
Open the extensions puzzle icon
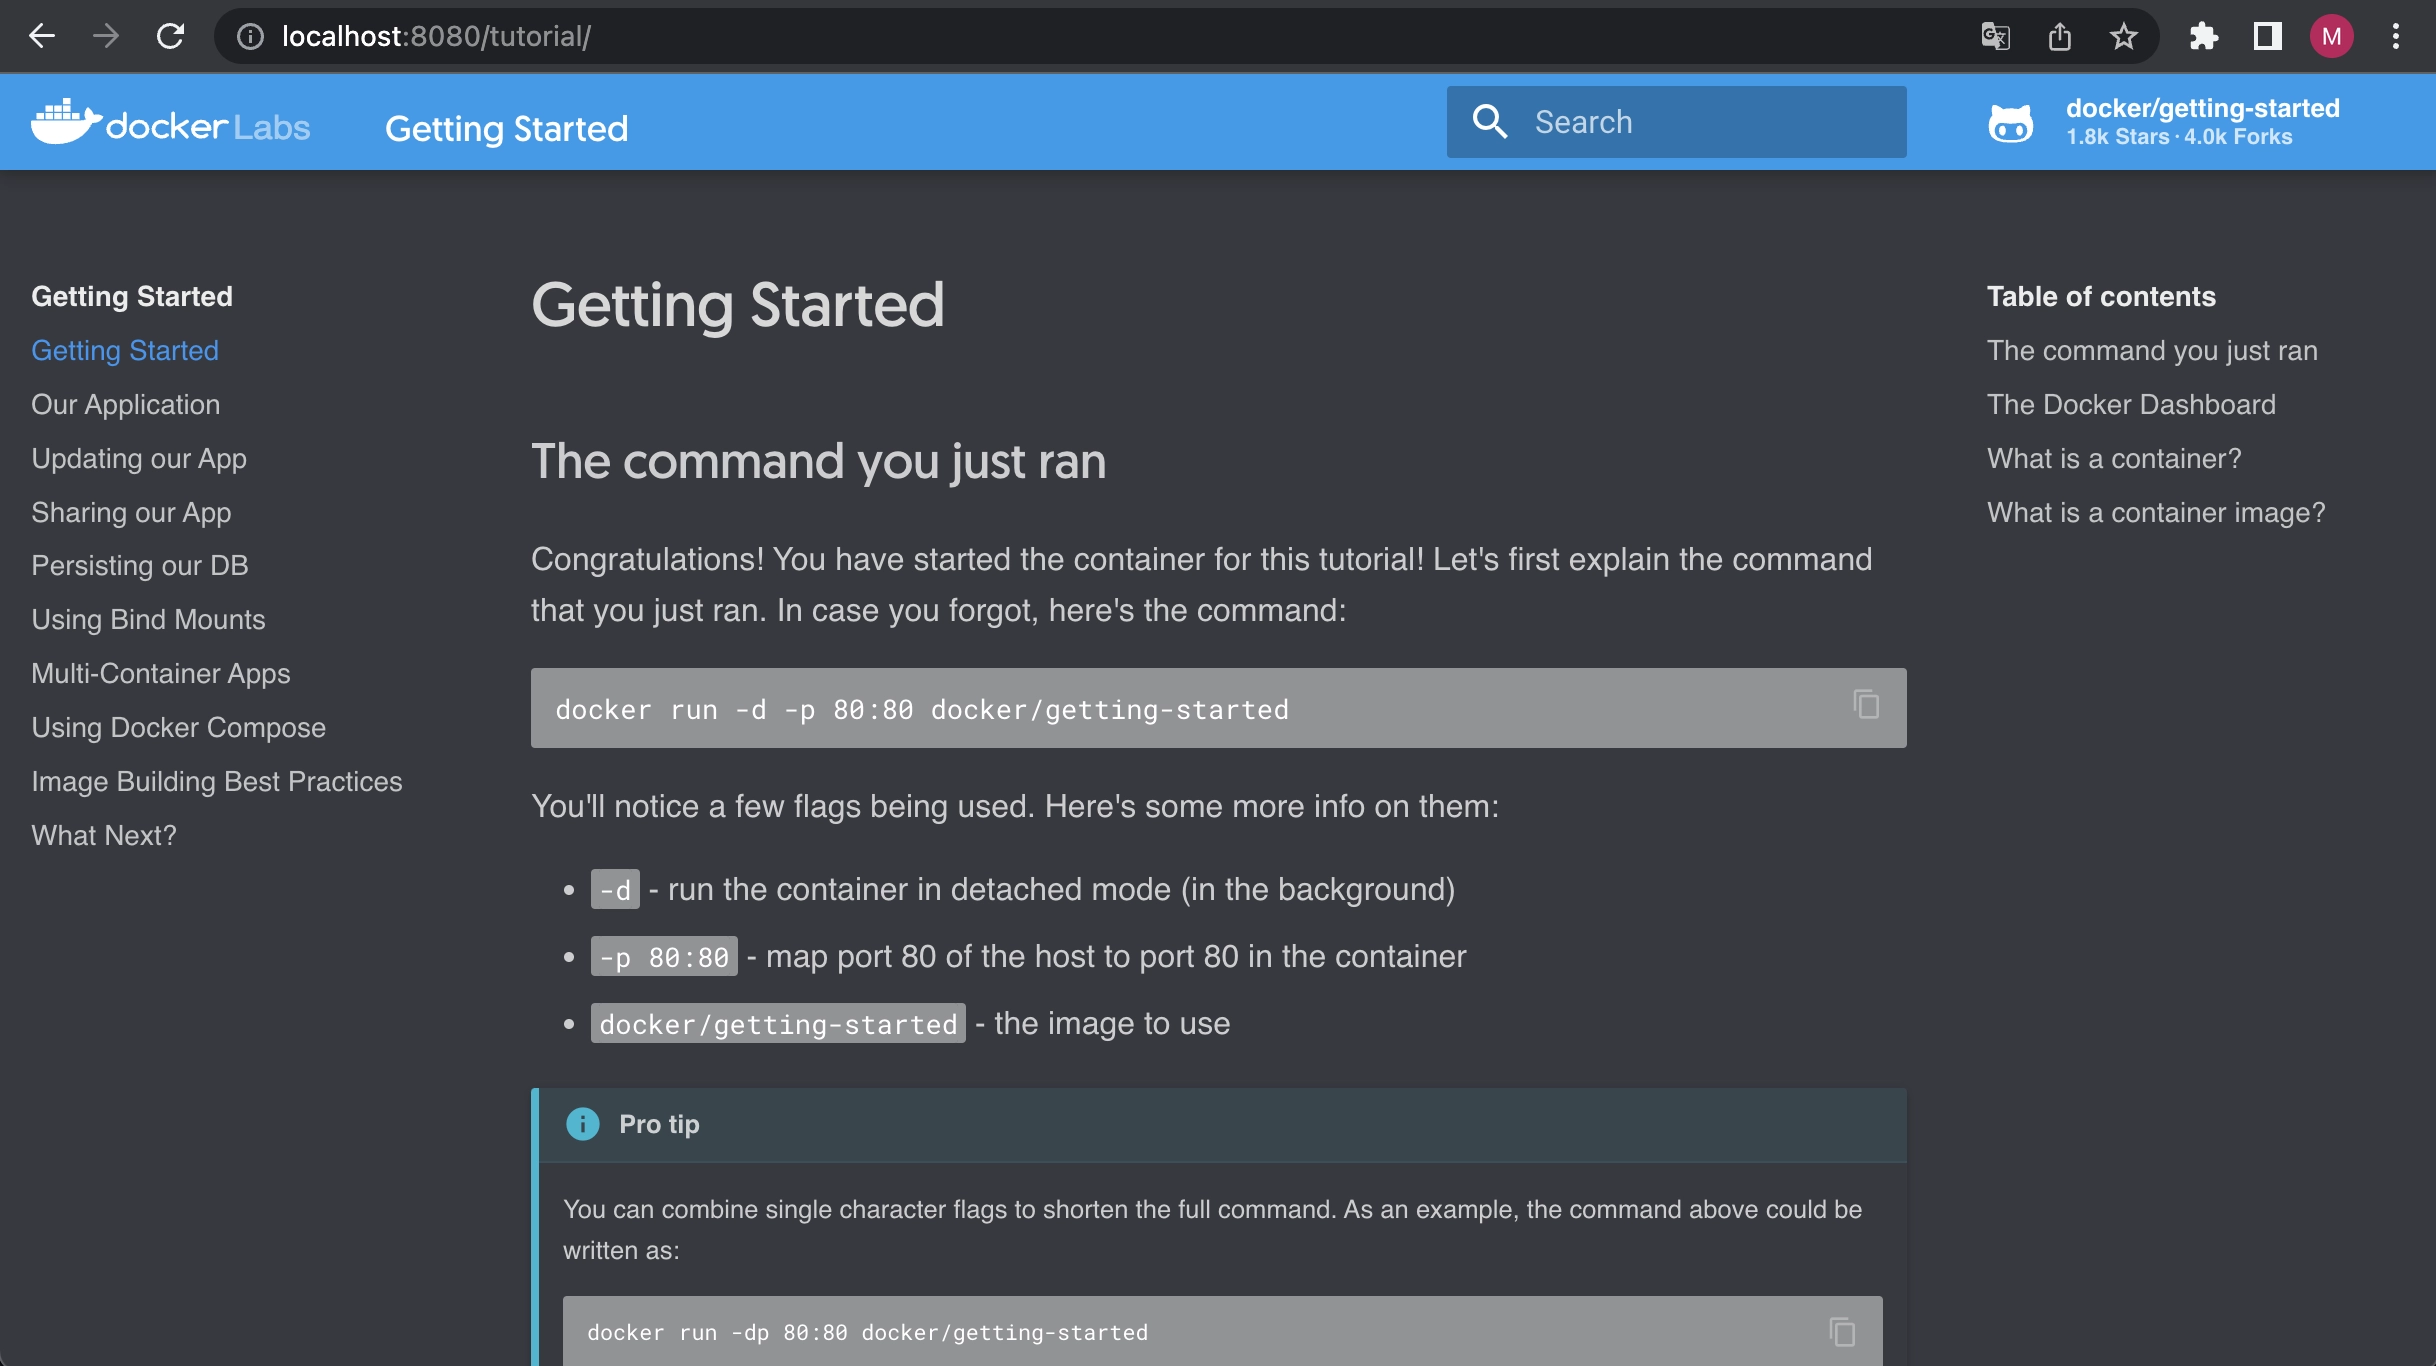pos(2203,37)
